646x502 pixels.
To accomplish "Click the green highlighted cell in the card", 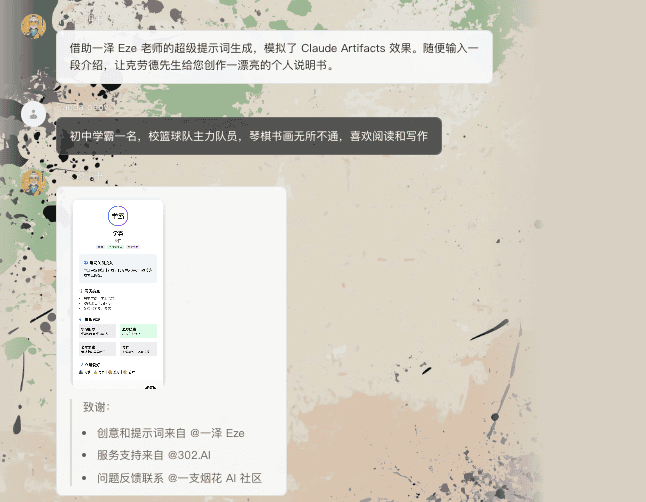I will 138,329.
